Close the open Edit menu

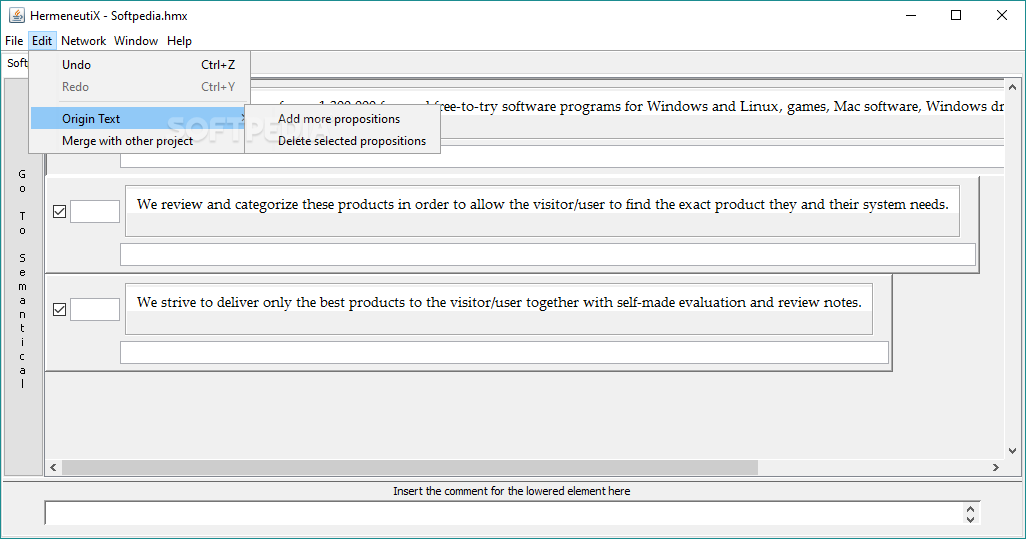coord(42,41)
